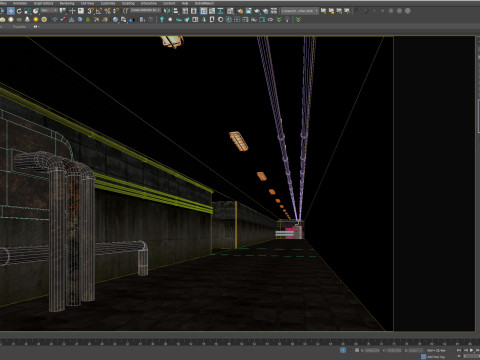Screen dimensions: 480x360
Task: Click the first green double-chevron icon
Action: click(x=279, y=20)
